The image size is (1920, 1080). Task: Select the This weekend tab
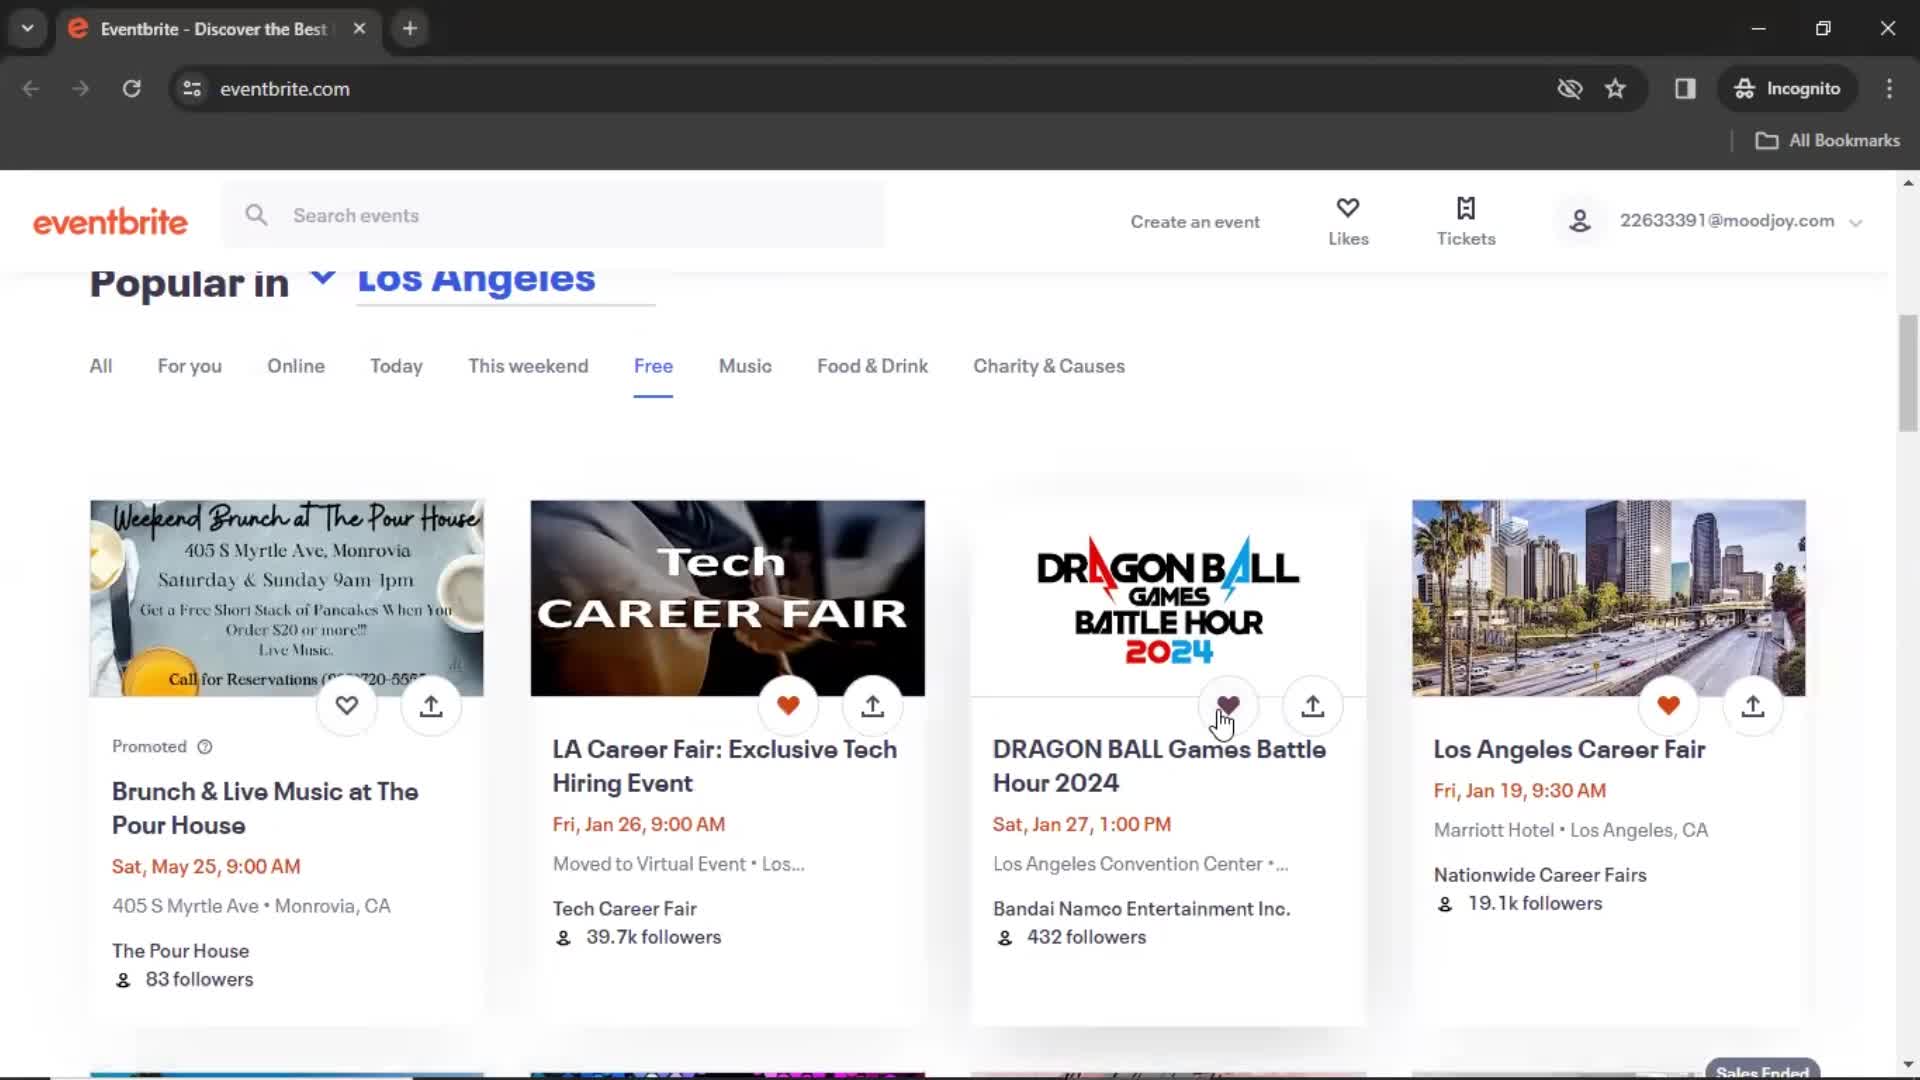[528, 366]
